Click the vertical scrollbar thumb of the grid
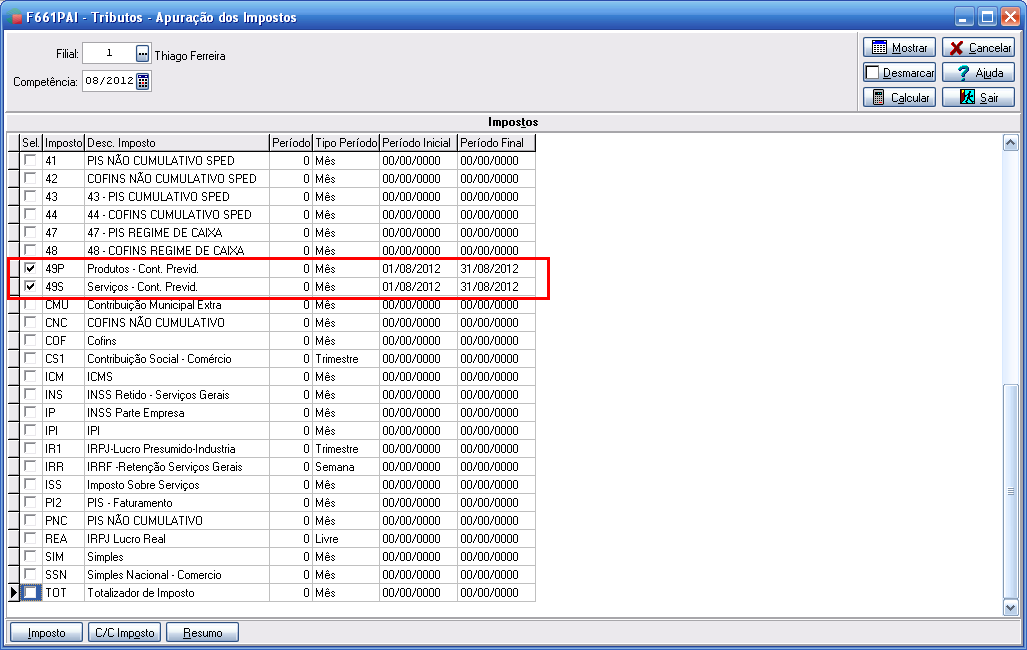The width and height of the screenshot is (1027, 650). point(1011,491)
